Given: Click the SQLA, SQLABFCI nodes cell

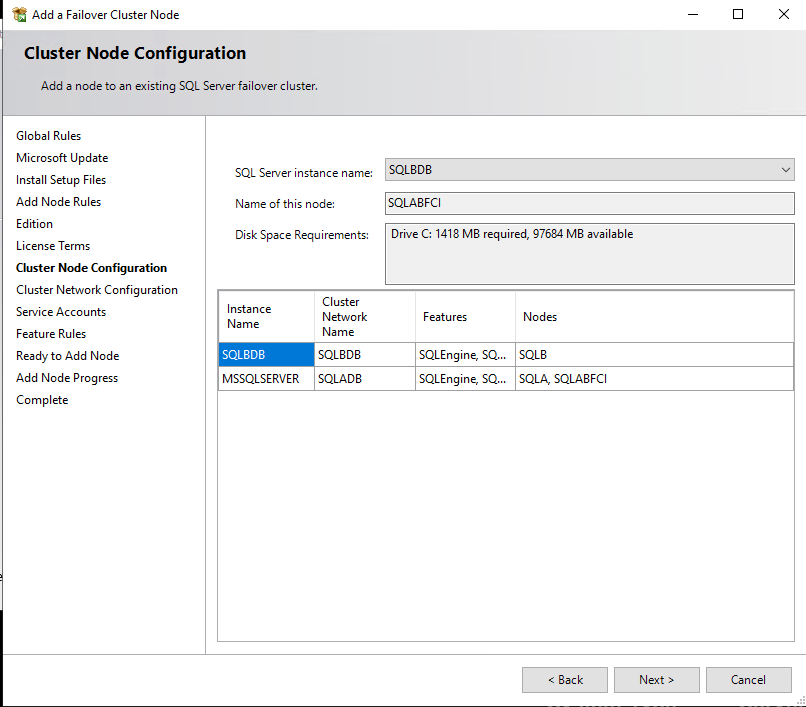Looking at the screenshot, I should tap(654, 378).
